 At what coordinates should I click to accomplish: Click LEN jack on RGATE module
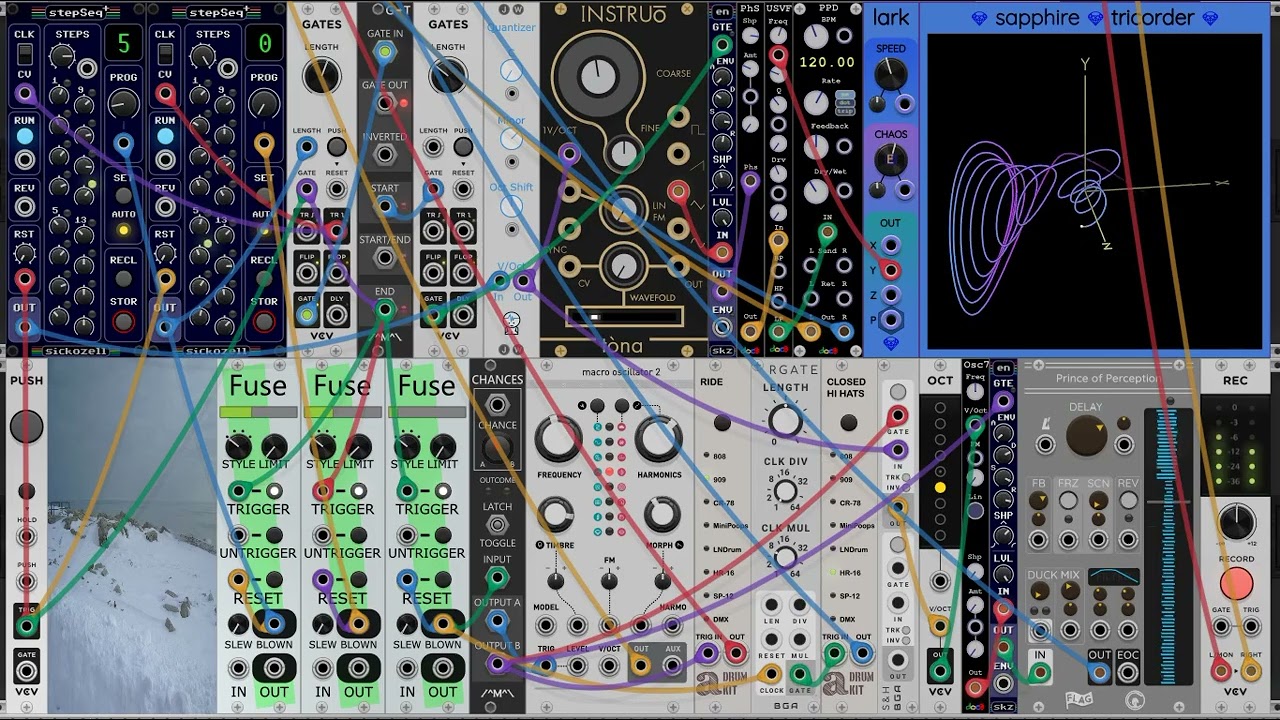[772, 605]
